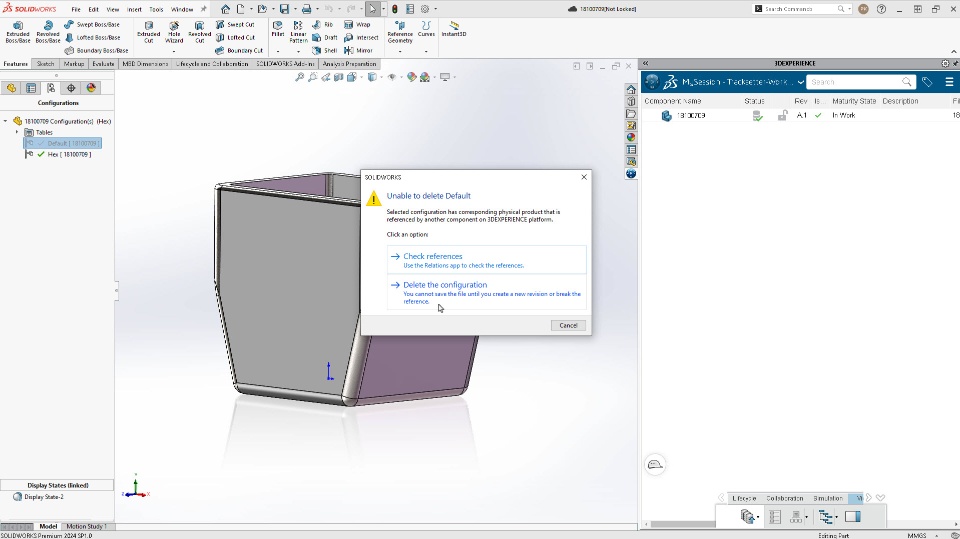Pick the Shell feature

point(324,50)
